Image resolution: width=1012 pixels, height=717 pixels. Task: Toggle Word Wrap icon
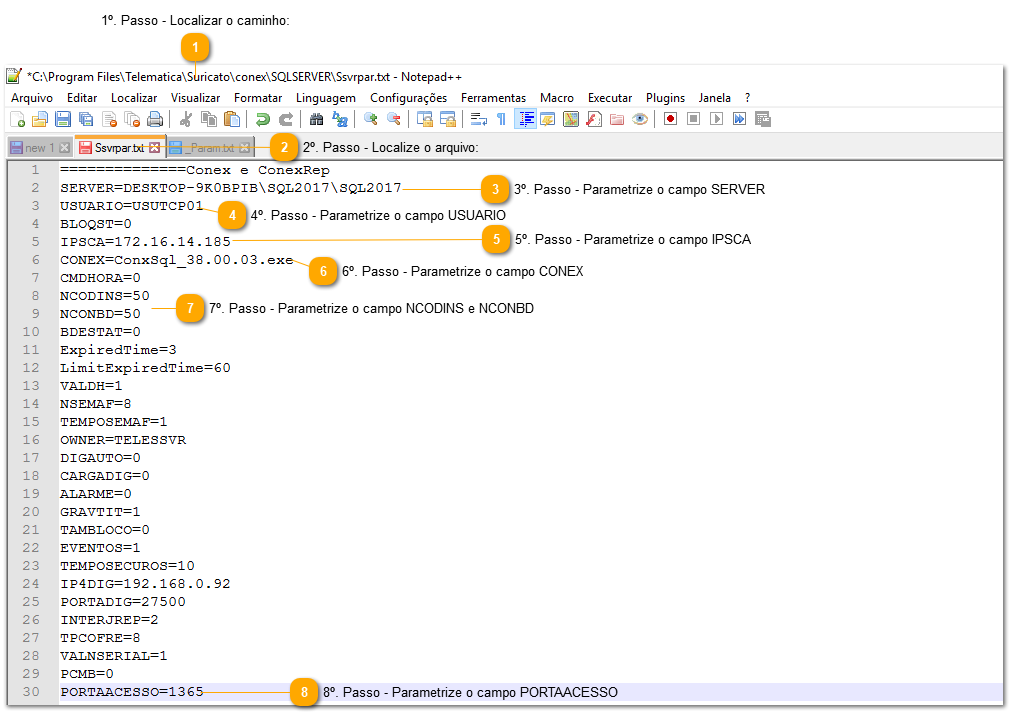[x=478, y=119]
